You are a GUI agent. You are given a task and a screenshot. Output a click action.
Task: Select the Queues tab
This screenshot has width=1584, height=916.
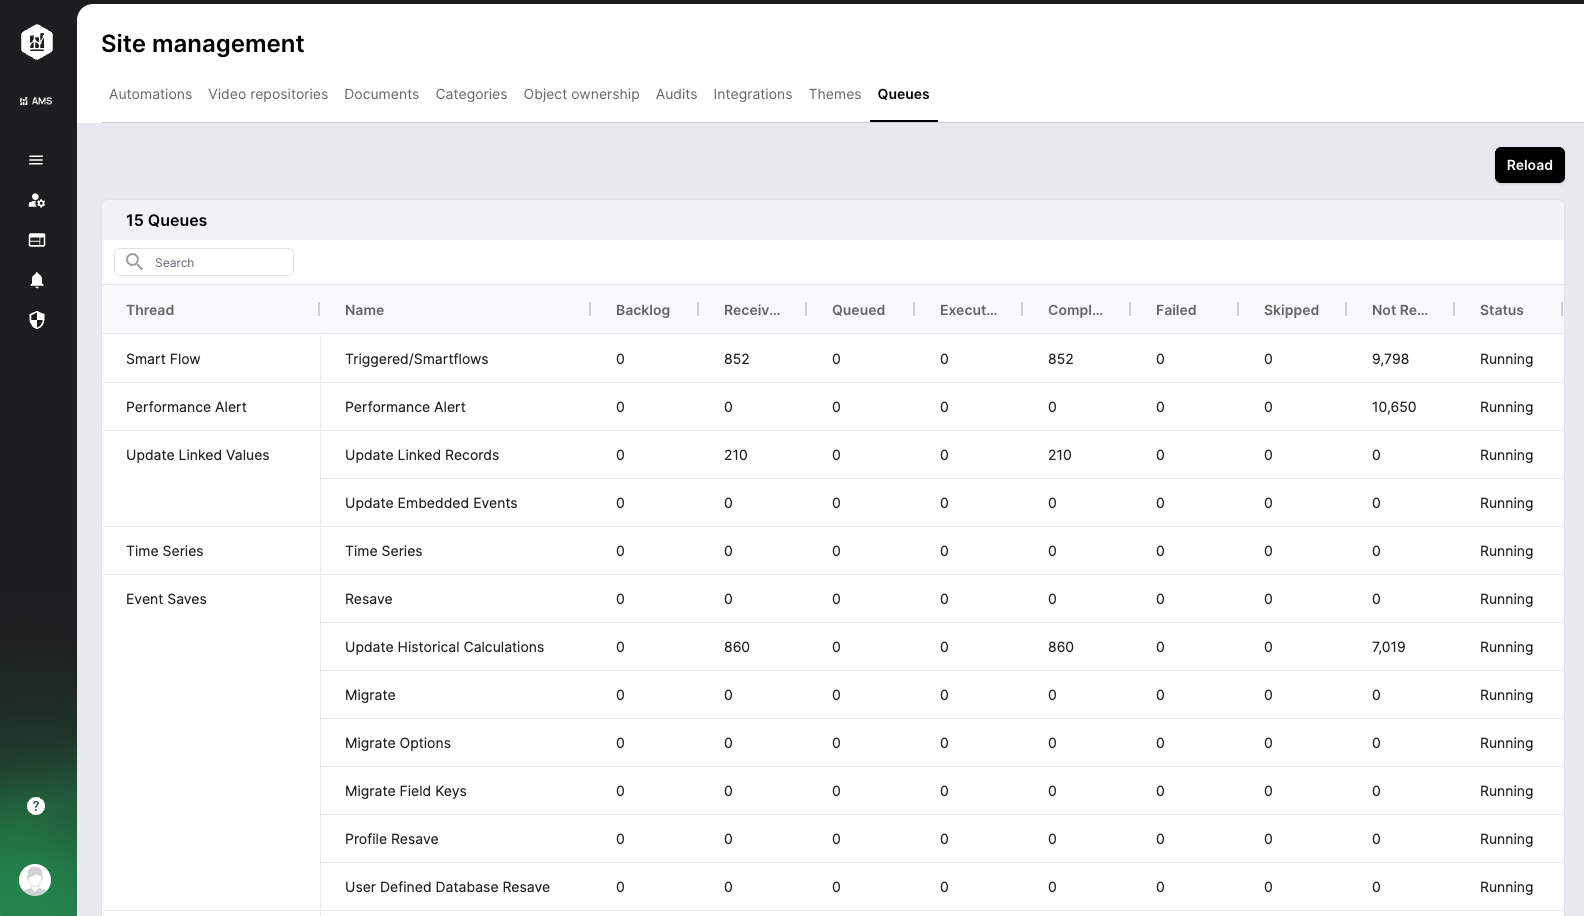(903, 94)
